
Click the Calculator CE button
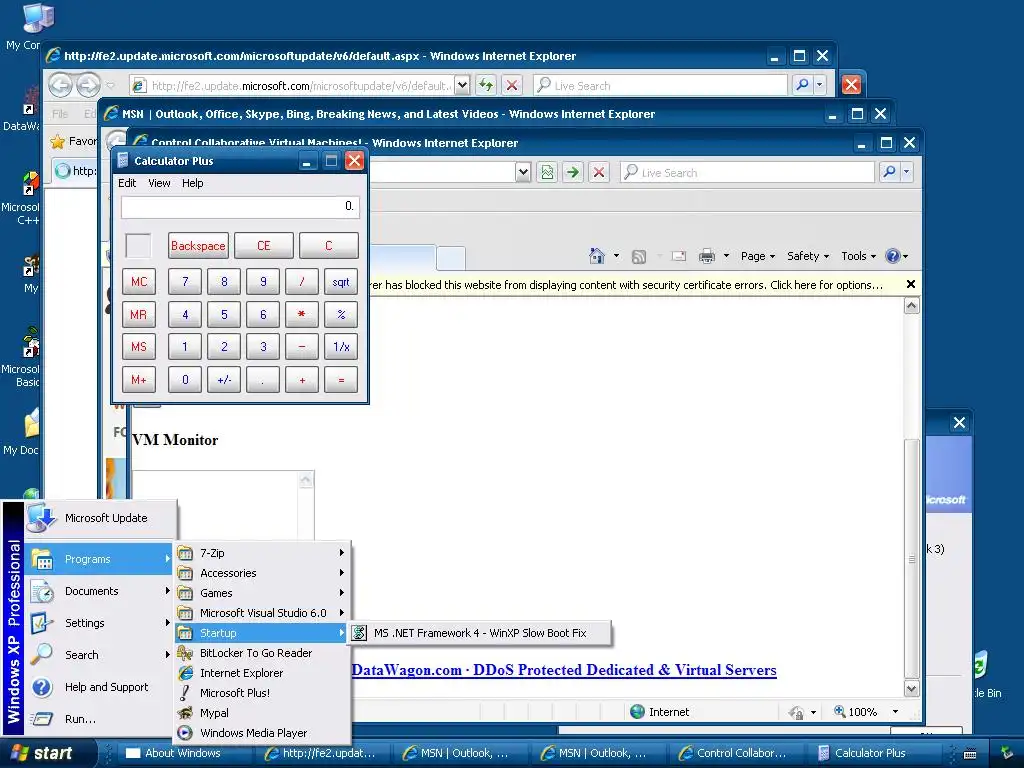point(264,246)
